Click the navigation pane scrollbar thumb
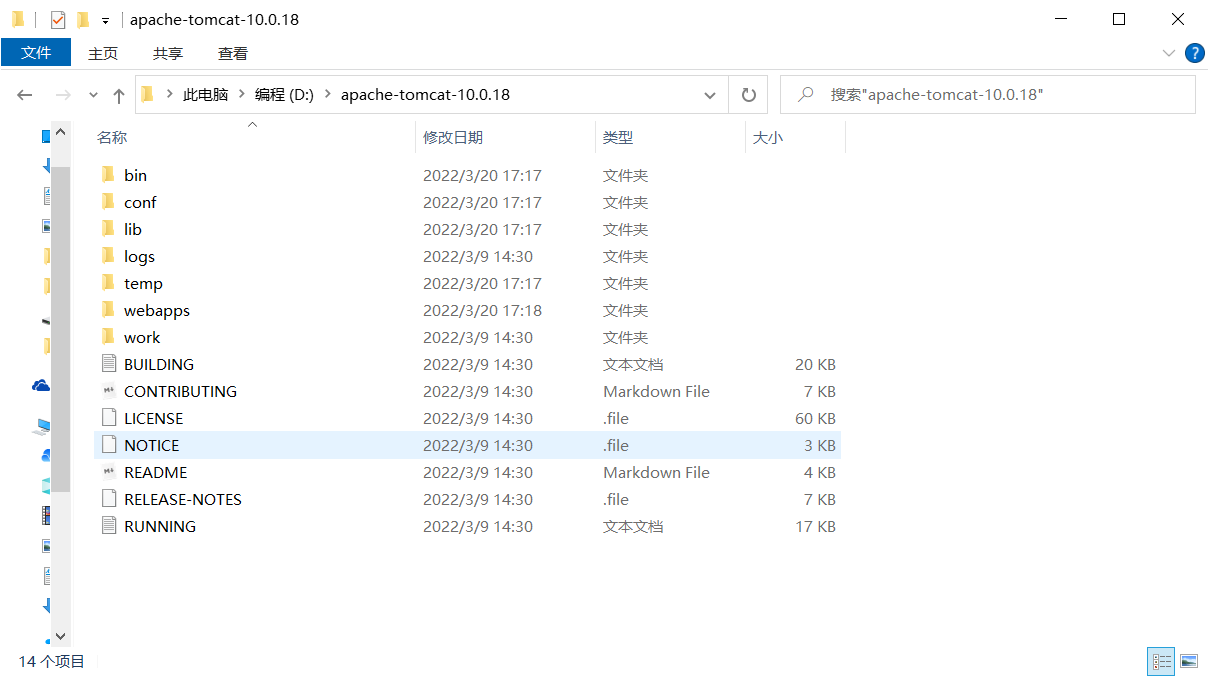This screenshot has width=1209, height=677. (x=60, y=329)
